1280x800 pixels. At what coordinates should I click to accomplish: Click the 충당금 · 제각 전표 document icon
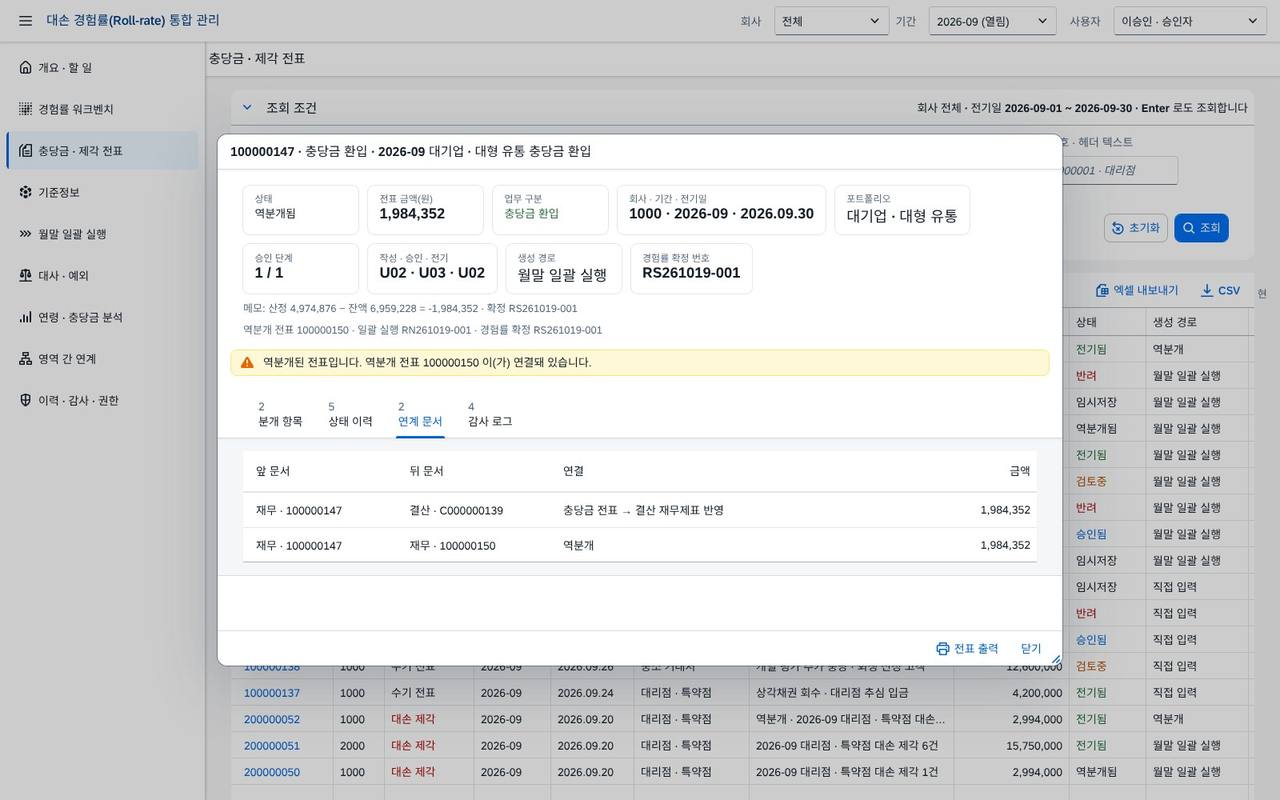pos(25,151)
